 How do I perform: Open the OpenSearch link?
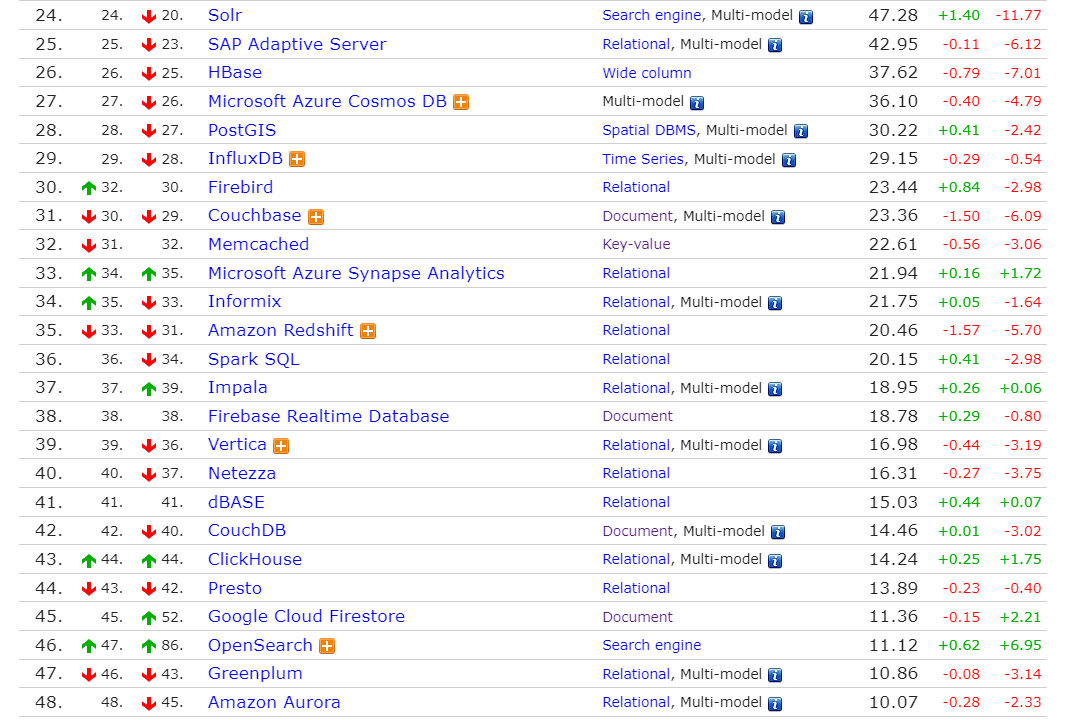(x=260, y=645)
